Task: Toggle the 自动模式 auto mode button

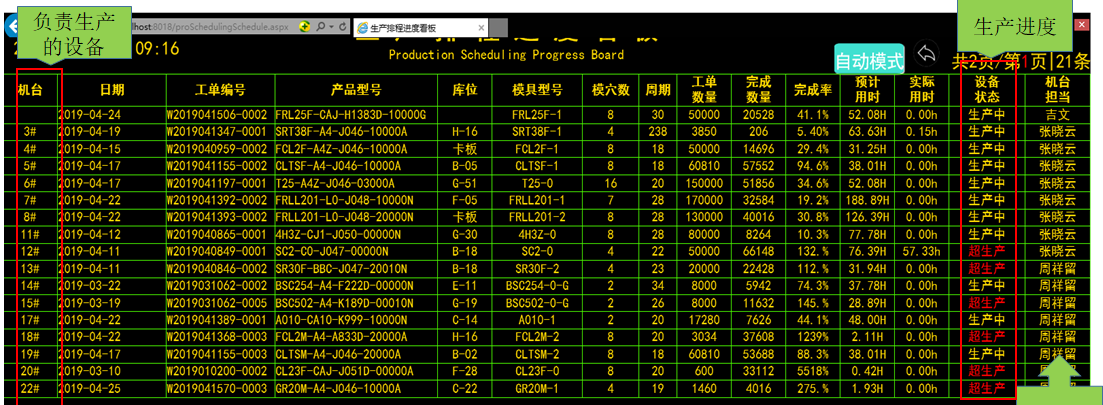Action: click(x=869, y=60)
